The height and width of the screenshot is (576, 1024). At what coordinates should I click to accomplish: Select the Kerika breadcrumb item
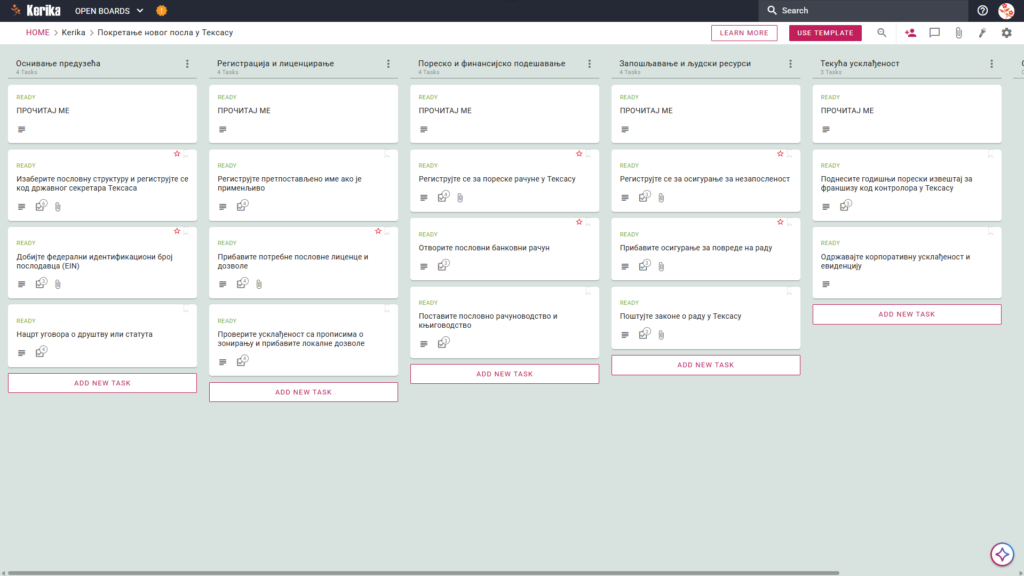[x=73, y=33]
